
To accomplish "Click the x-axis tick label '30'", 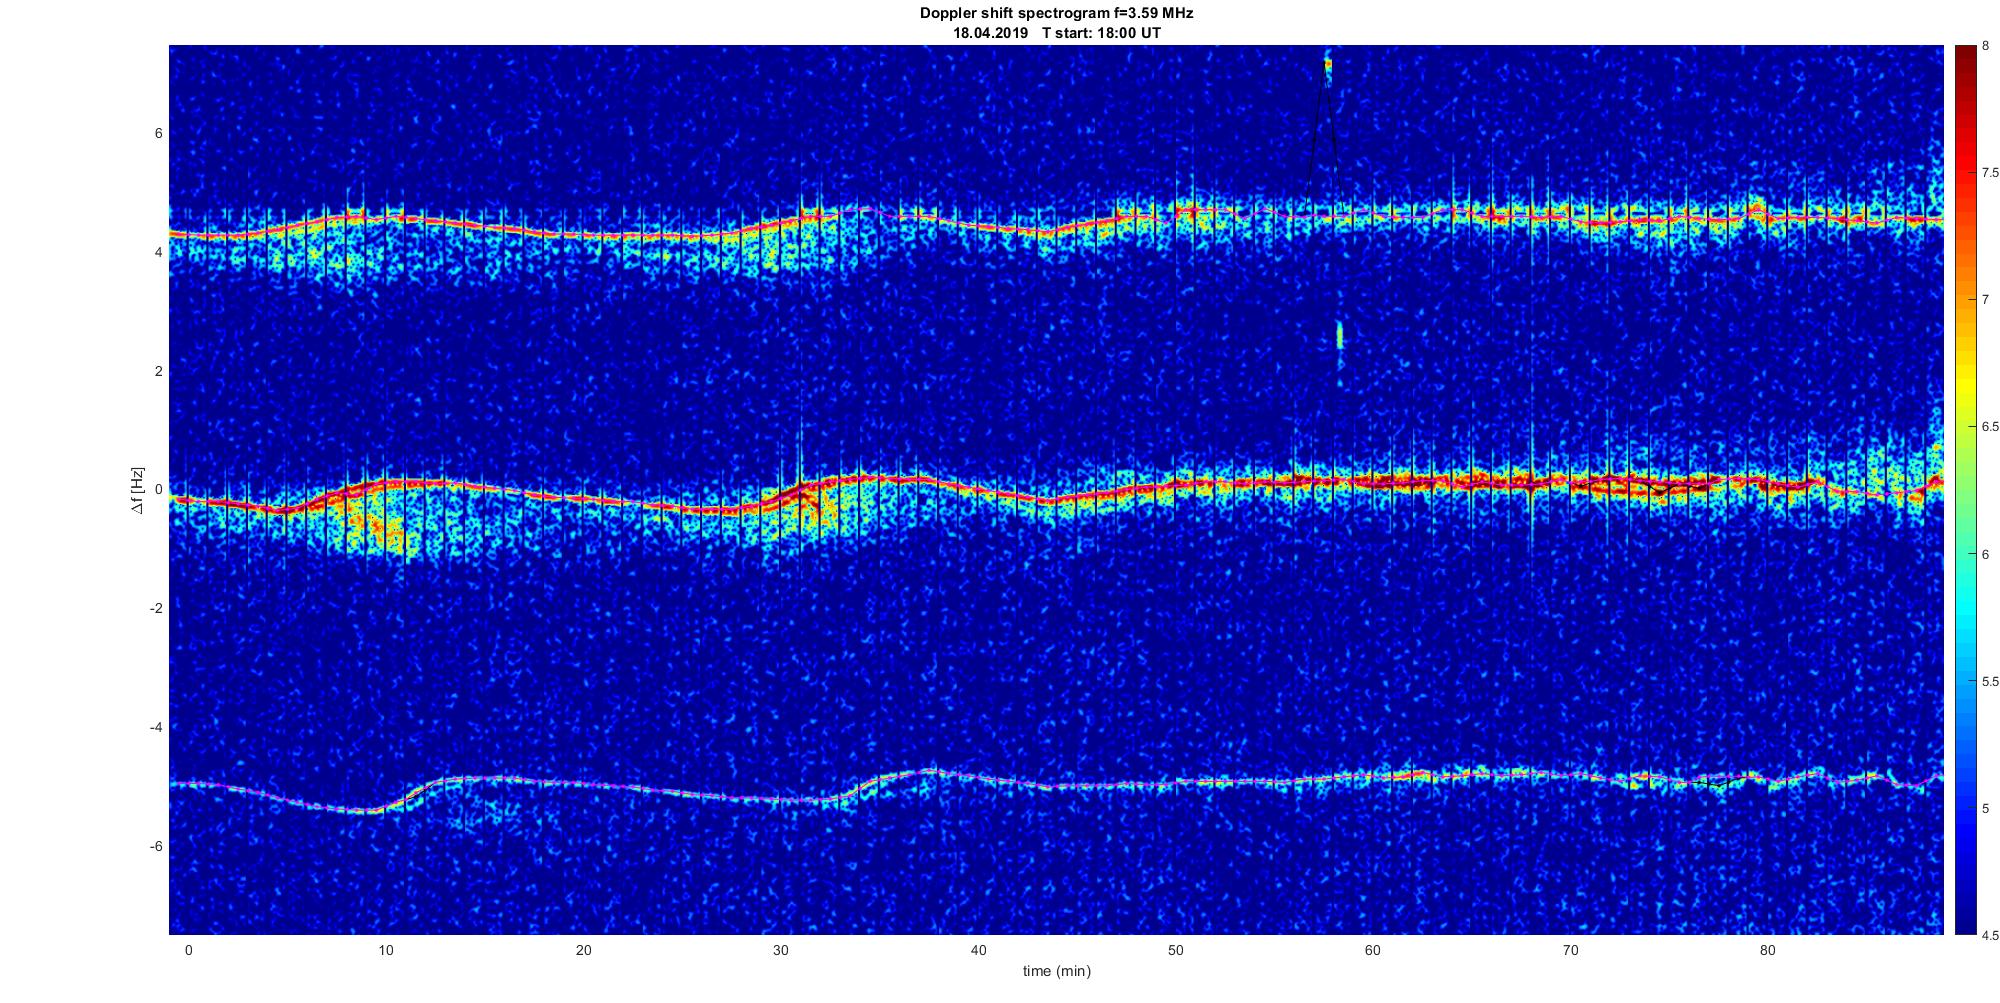I will coord(781,951).
